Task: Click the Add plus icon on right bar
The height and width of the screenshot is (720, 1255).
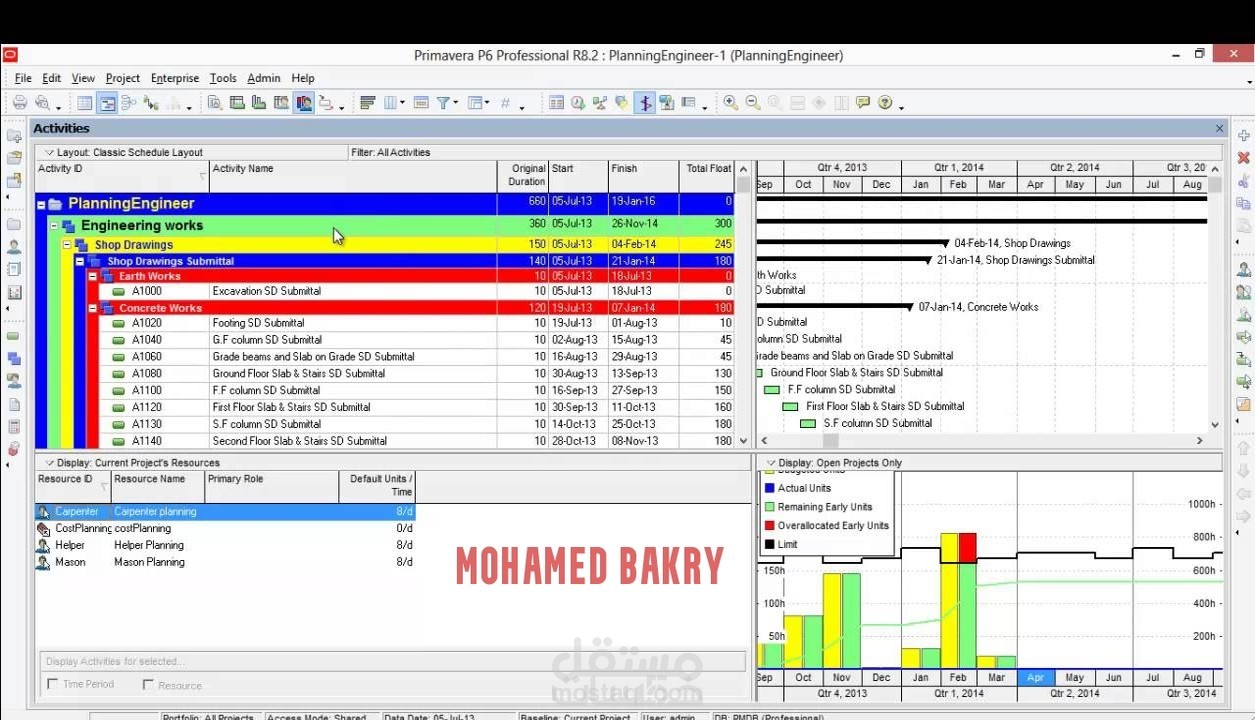Action: coord(1244,135)
